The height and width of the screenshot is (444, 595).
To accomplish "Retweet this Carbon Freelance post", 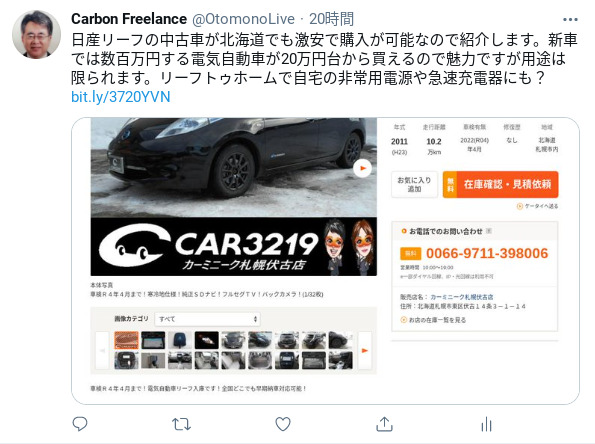I will [x=181, y=424].
